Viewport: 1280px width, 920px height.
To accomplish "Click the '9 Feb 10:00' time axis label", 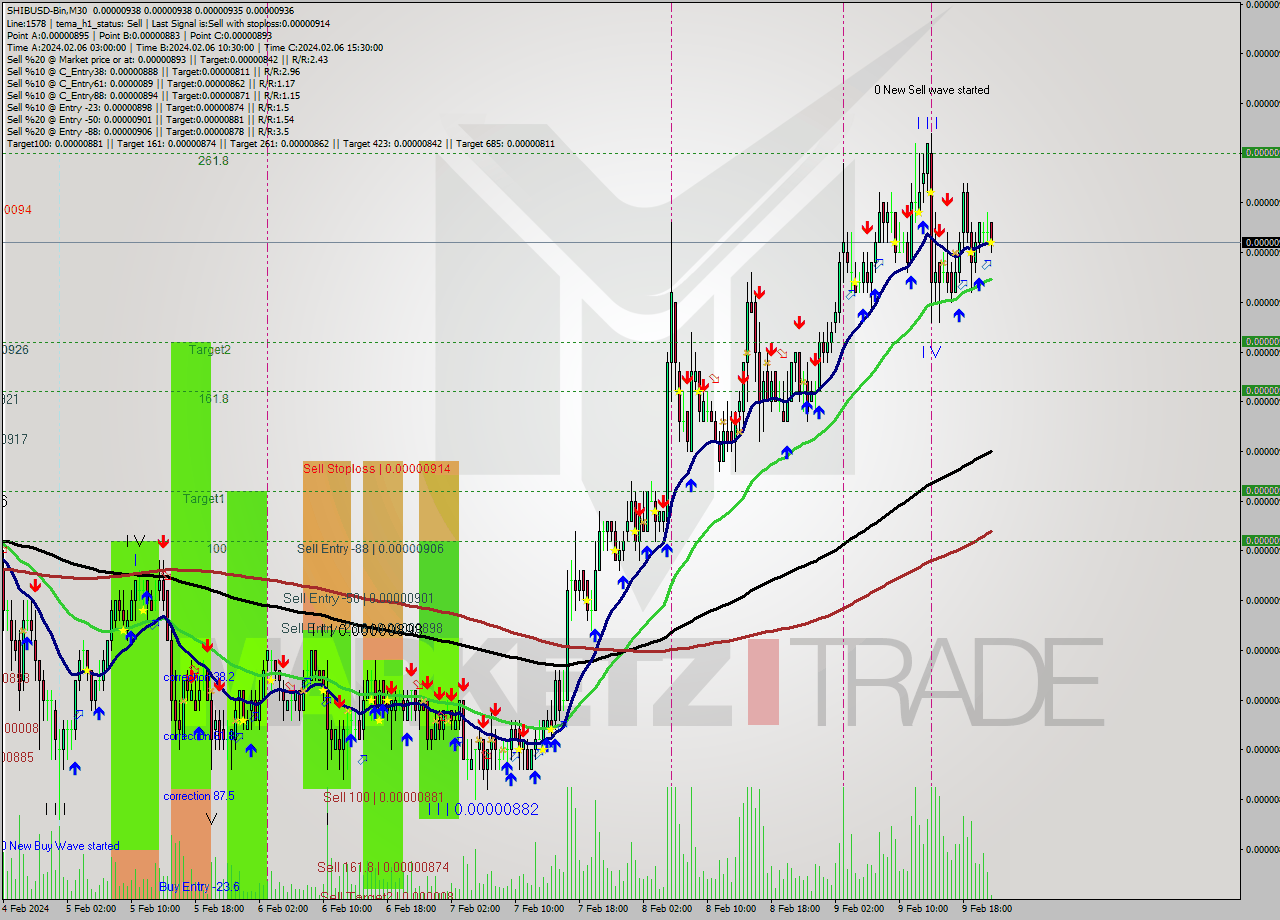I will pyautogui.click(x=923, y=909).
